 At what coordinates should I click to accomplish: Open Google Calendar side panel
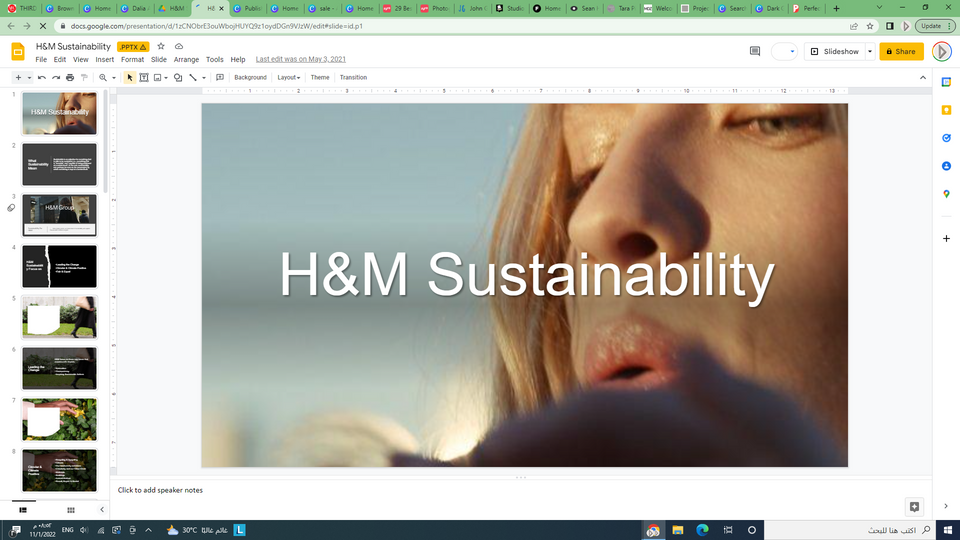(x=946, y=82)
